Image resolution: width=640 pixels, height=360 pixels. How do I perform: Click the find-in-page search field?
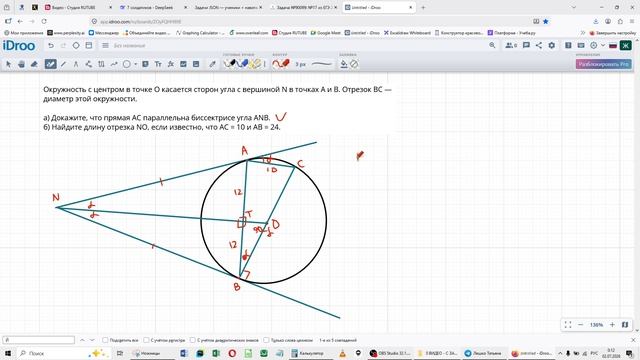pos(39,340)
